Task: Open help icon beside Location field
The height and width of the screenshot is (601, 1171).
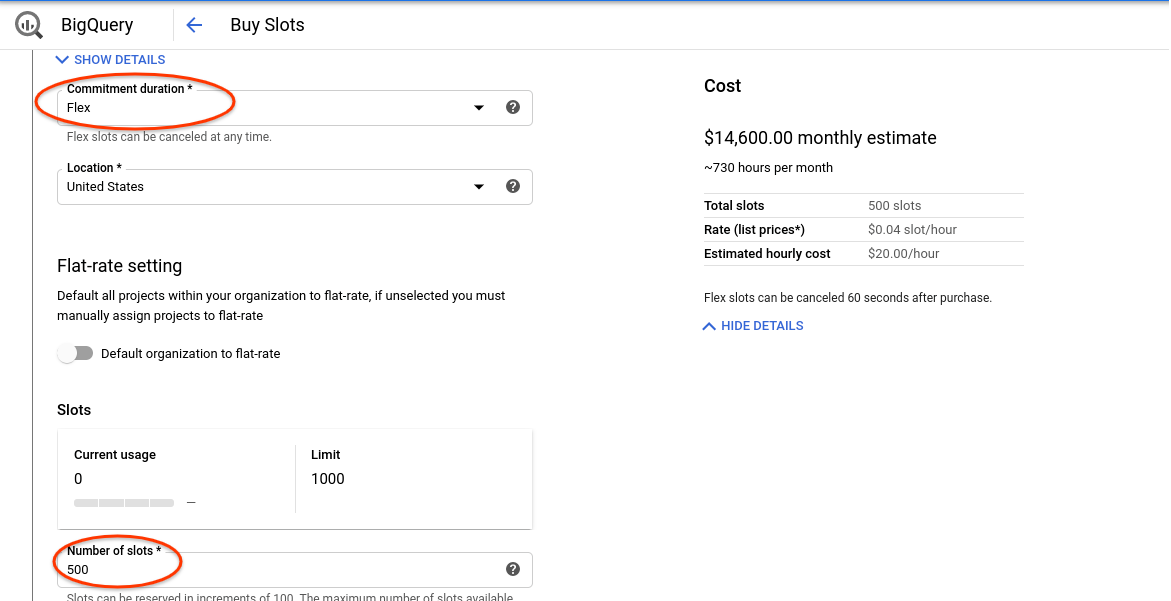Action: click(x=513, y=186)
